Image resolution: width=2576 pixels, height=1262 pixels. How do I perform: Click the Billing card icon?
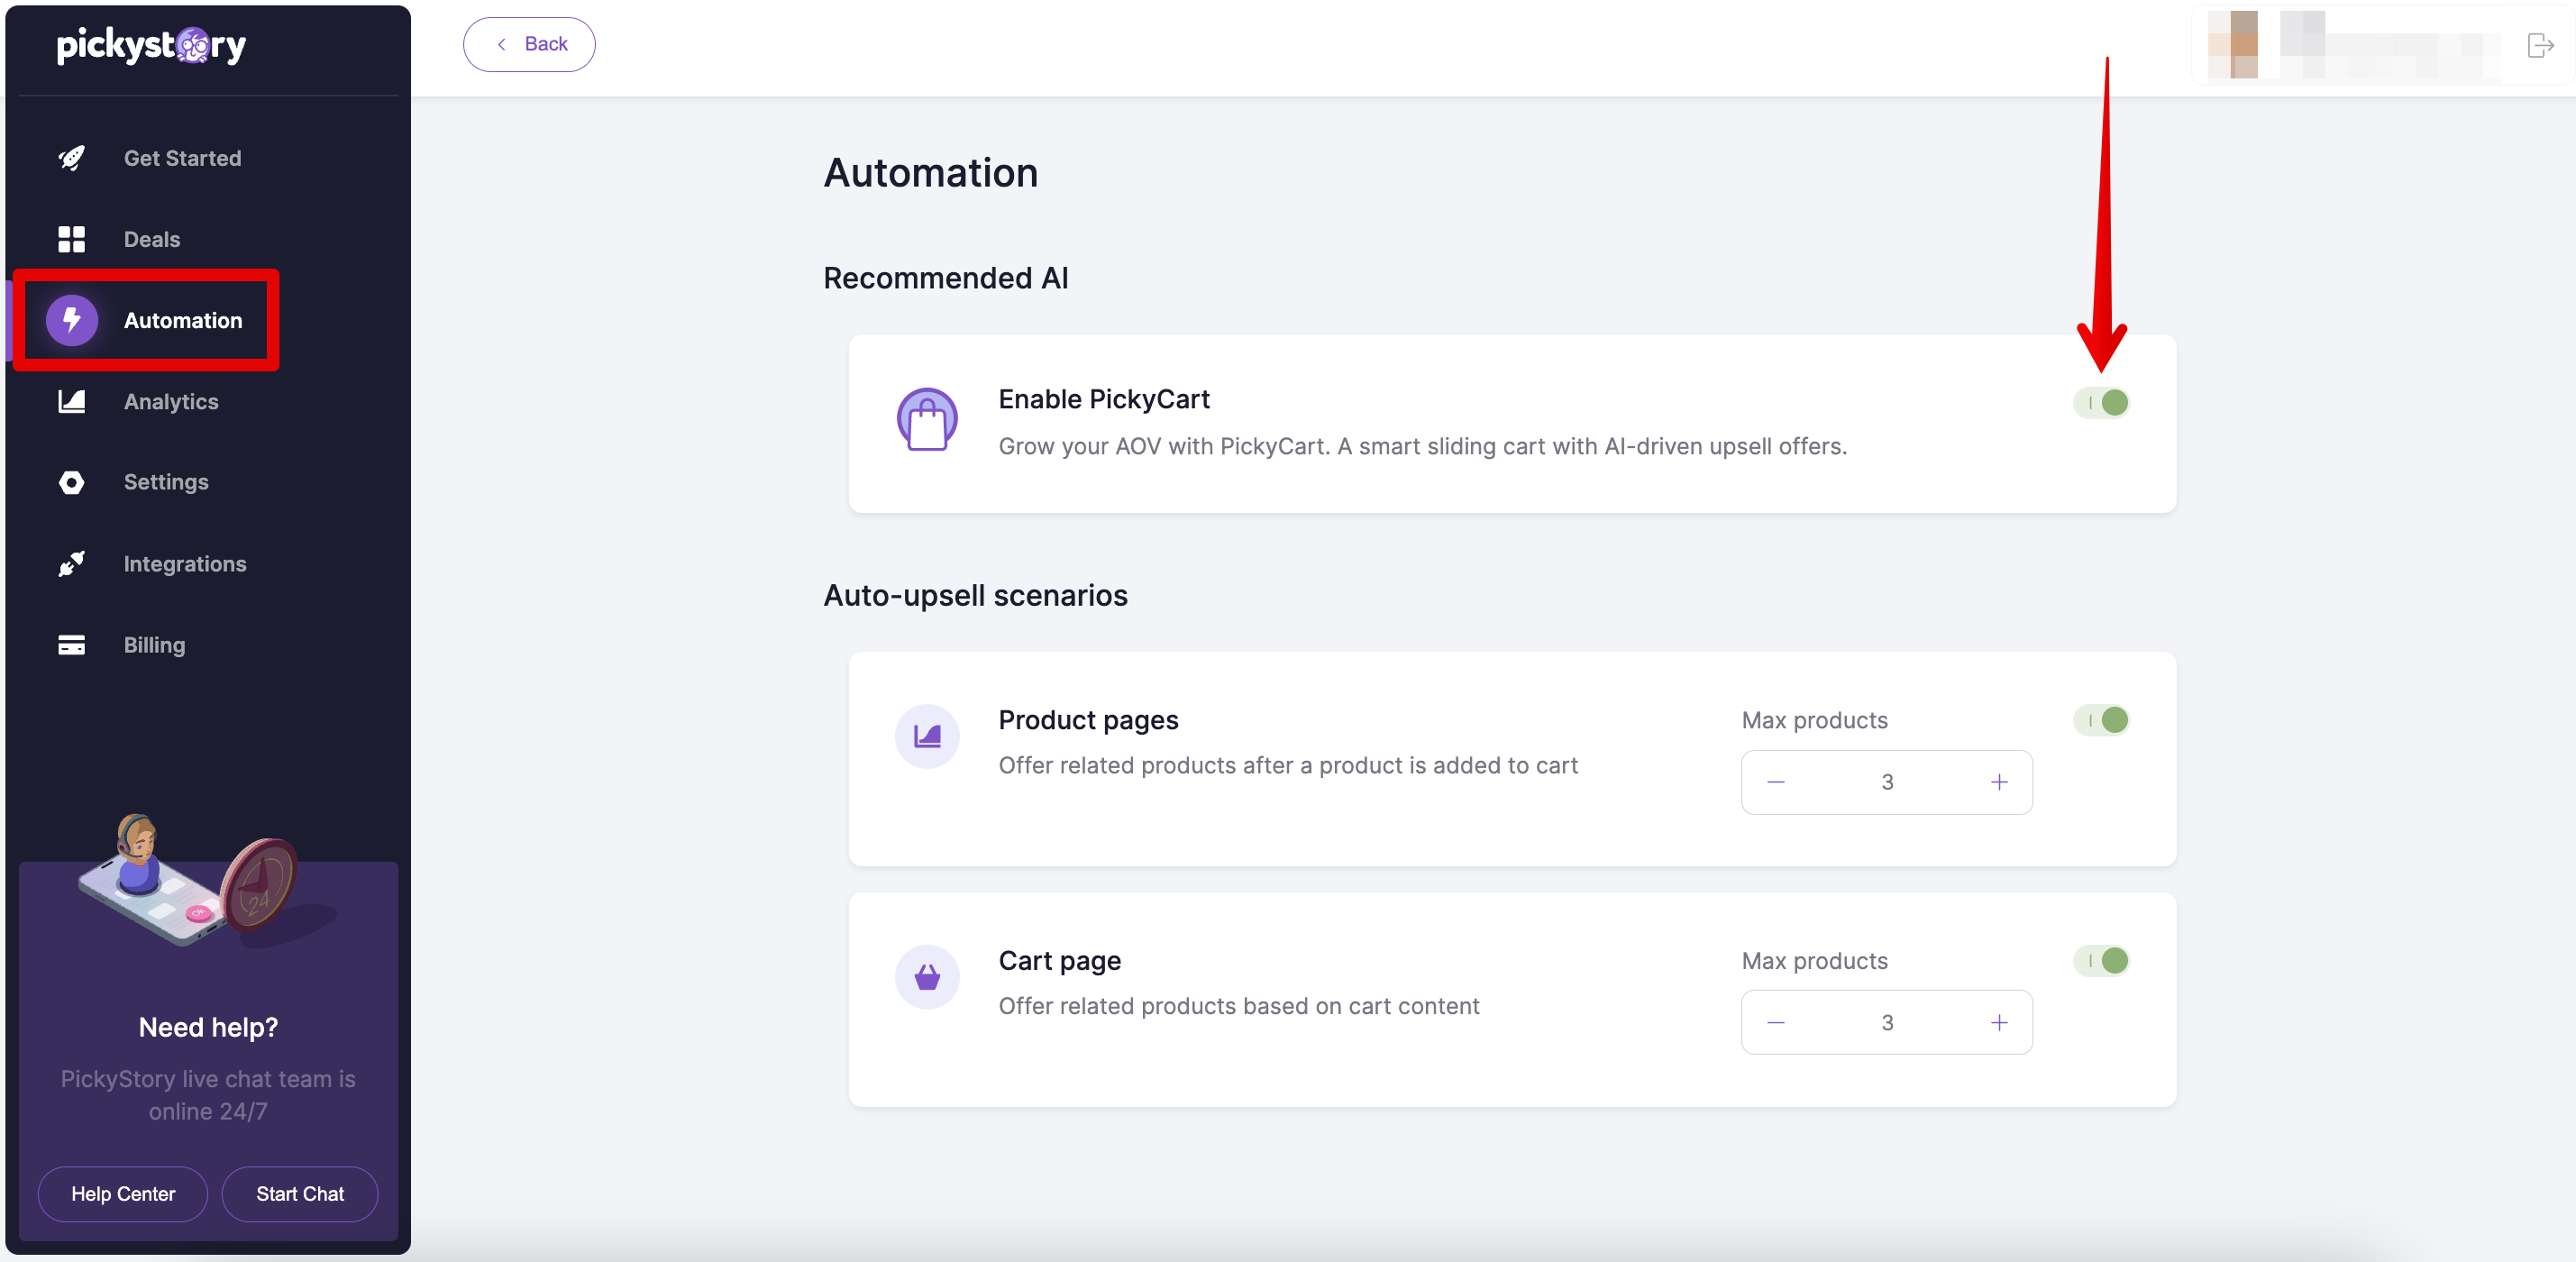tap(71, 645)
